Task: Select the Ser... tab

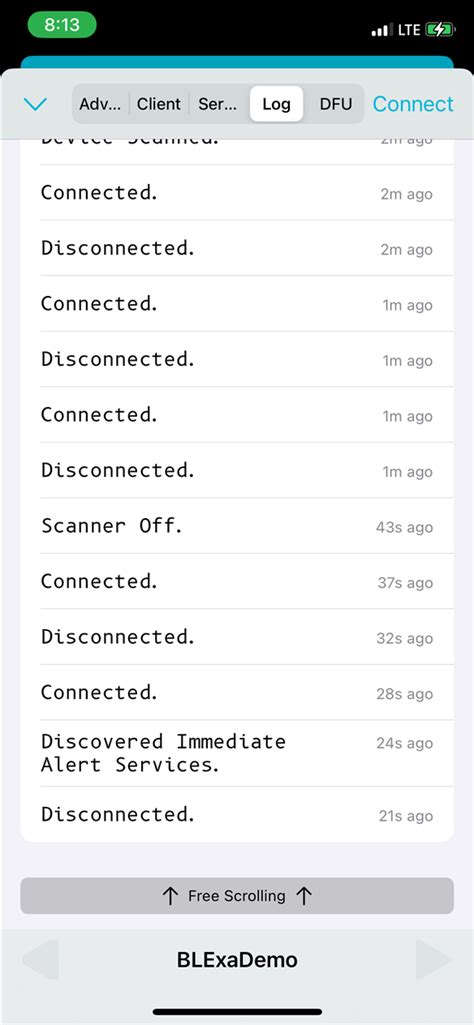Action: coord(218,104)
